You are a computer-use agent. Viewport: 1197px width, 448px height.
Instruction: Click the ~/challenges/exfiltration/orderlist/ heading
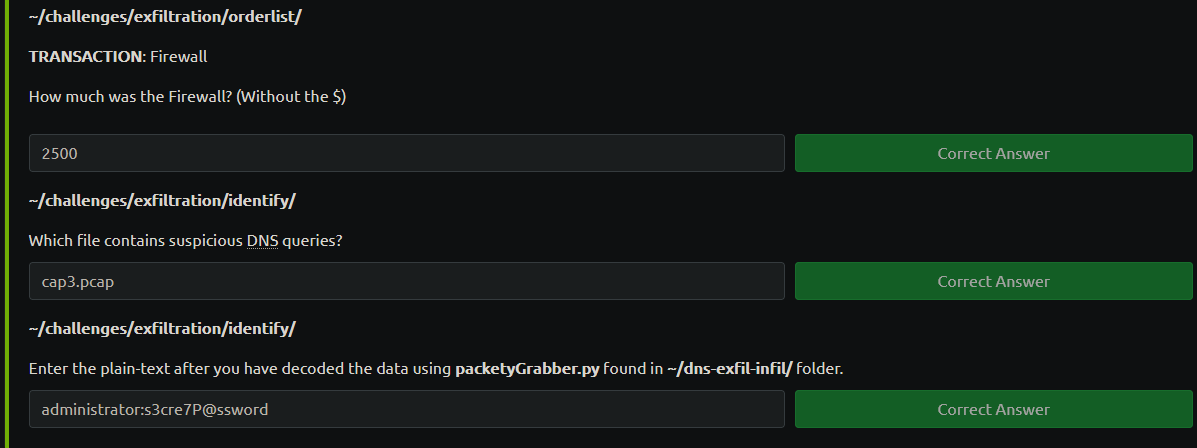(165, 17)
